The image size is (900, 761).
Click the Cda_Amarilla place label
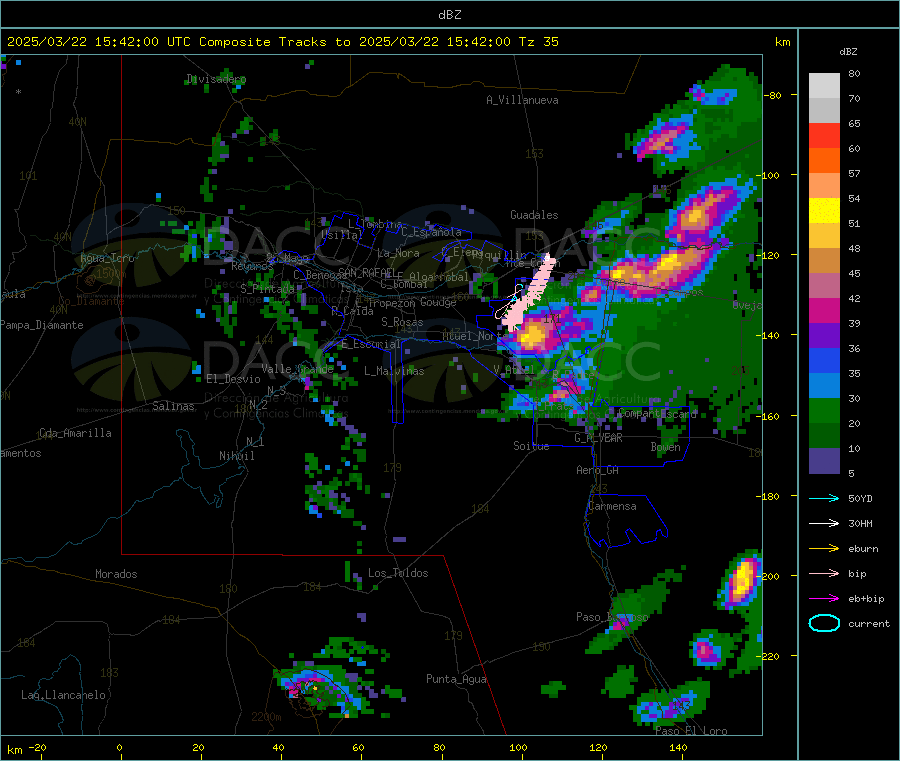(75, 433)
